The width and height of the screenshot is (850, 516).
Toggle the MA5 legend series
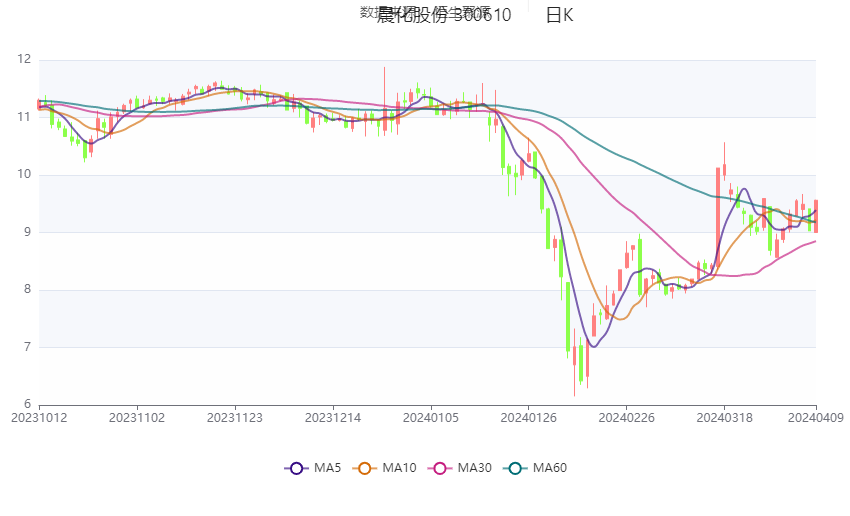click(x=313, y=468)
